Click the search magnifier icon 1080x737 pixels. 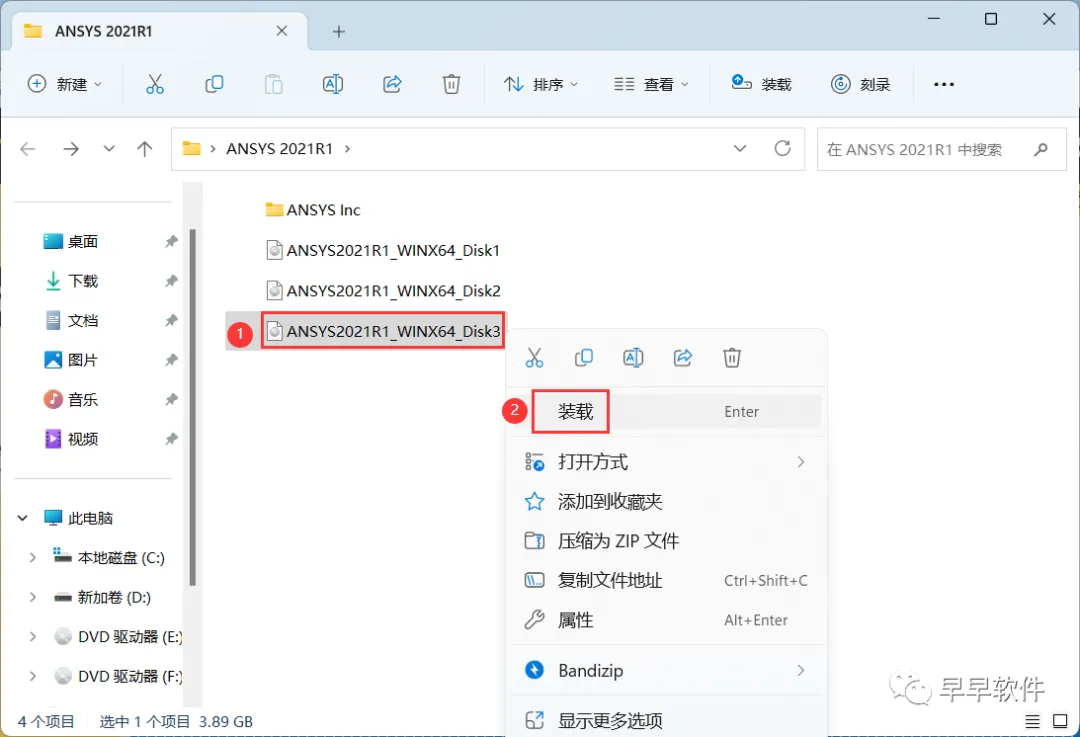click(1041, 149)
